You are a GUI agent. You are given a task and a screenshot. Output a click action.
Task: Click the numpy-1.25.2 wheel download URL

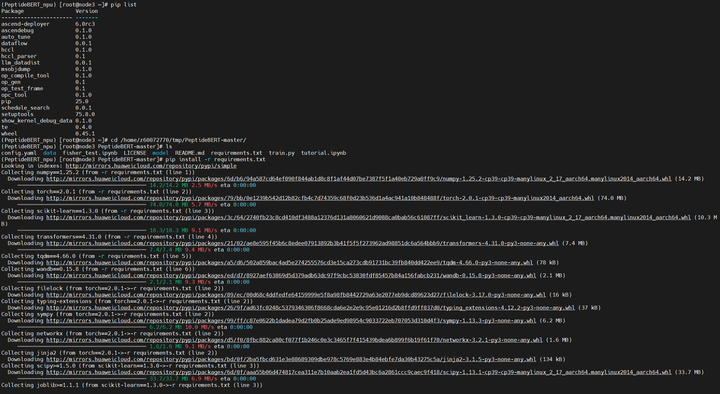(359, 179)
